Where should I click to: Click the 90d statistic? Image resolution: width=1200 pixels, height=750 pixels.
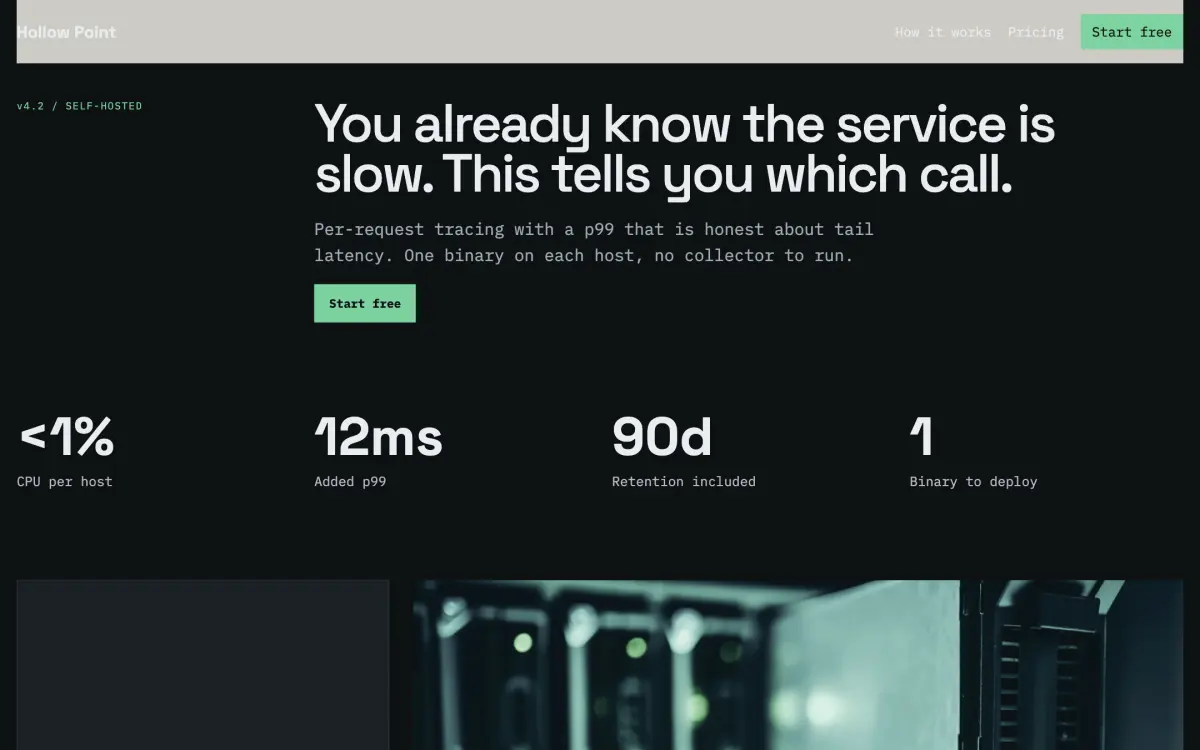[662, 437]
